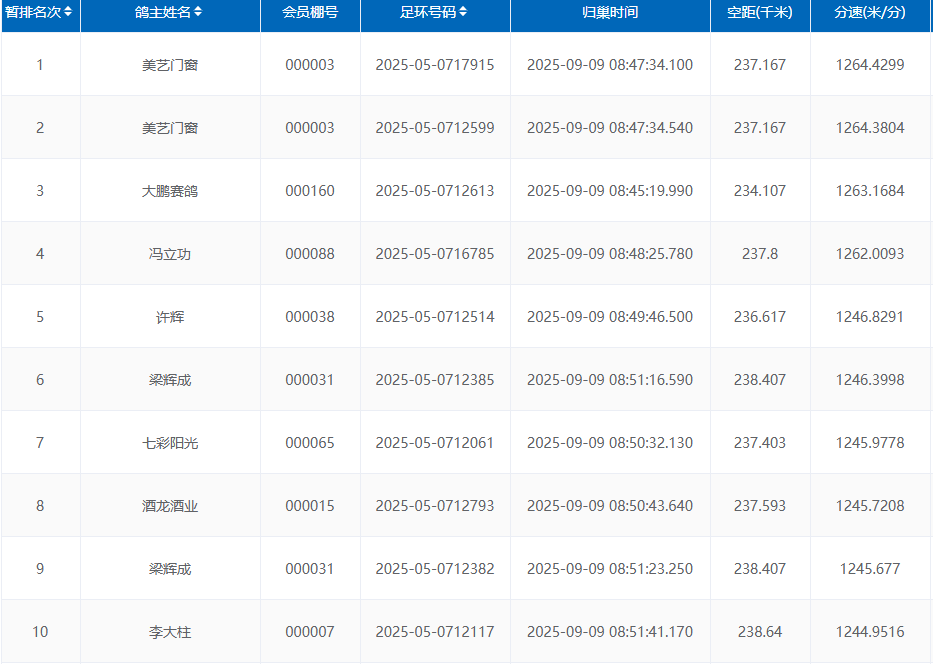Click owner name 许辉
933x664 pixels.
(170, 317)
